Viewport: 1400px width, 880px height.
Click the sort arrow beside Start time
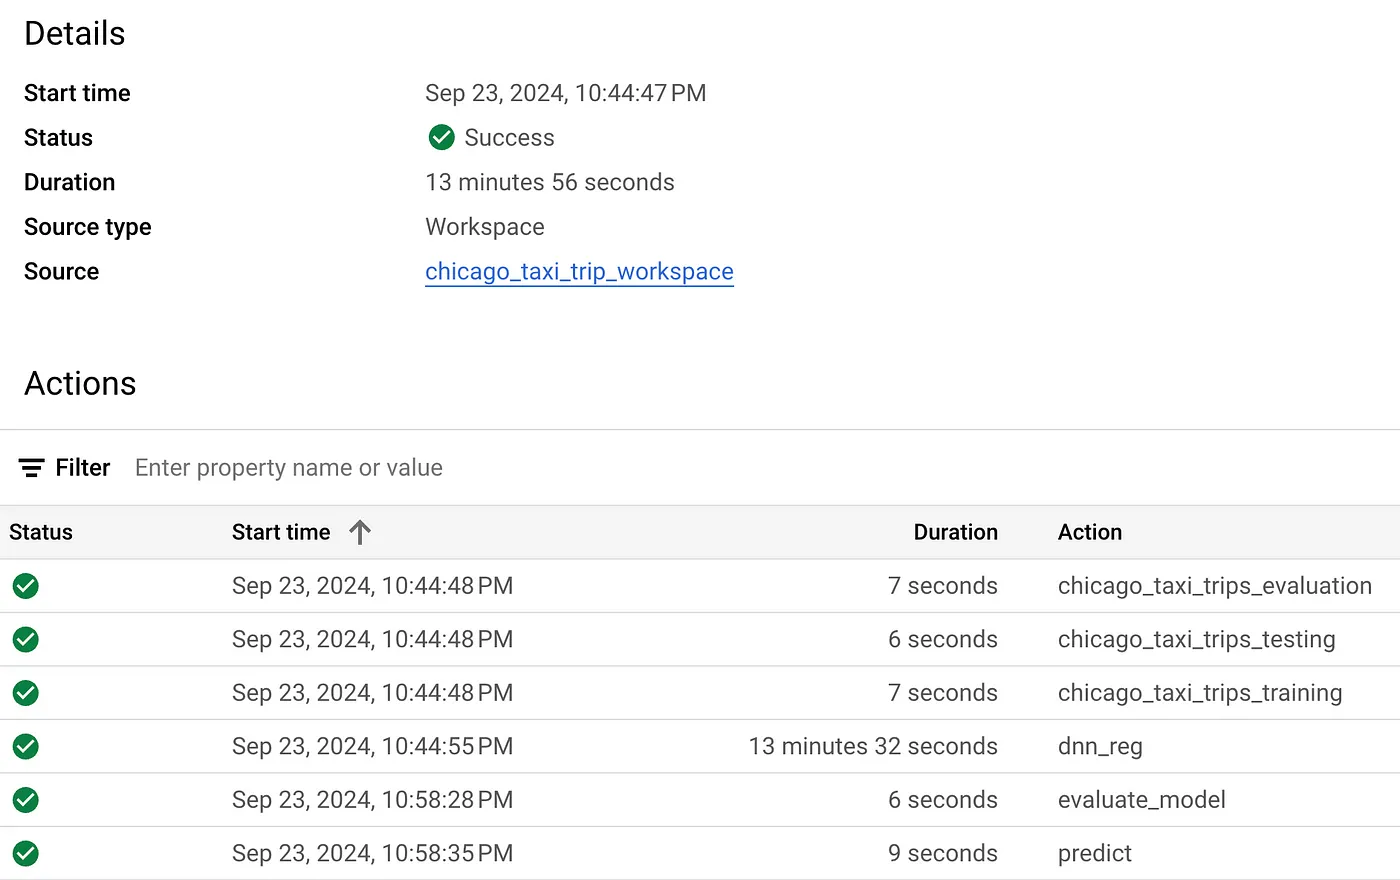360,532
